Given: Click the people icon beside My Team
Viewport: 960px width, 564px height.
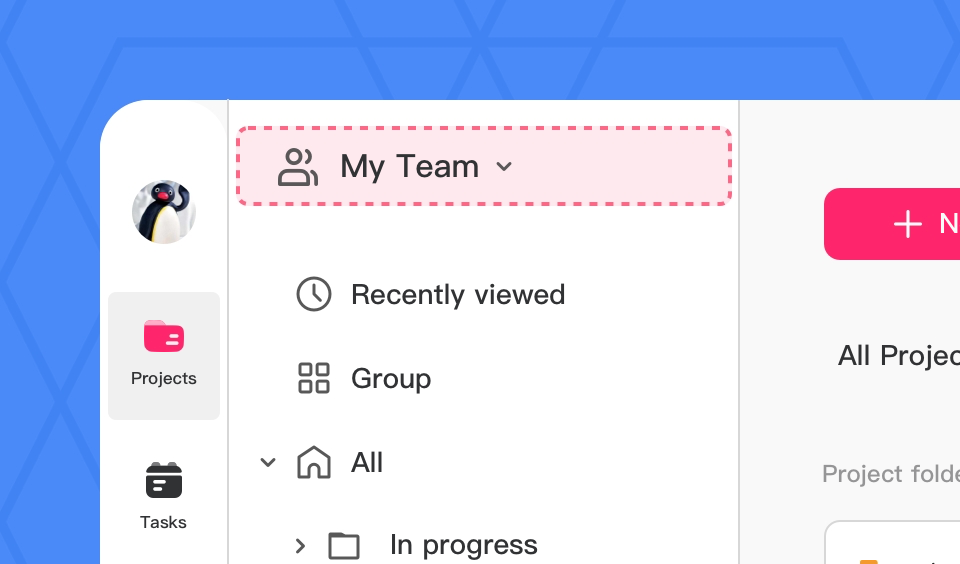Looking at the screenshot, I should pyautogui.click(x=297, y=167).
